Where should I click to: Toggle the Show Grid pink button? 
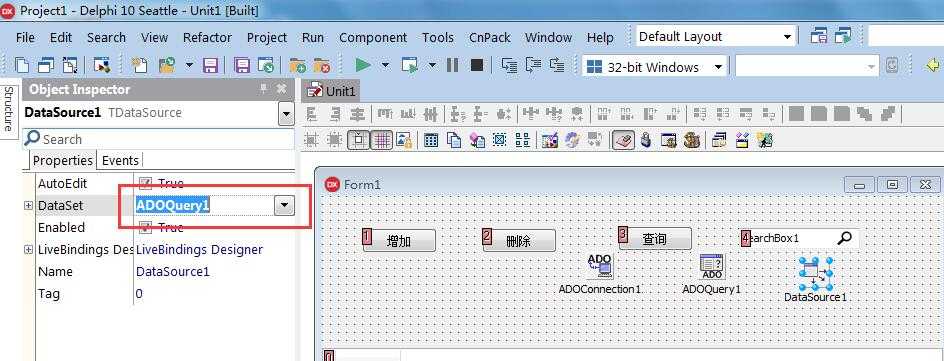coord(381,140)
